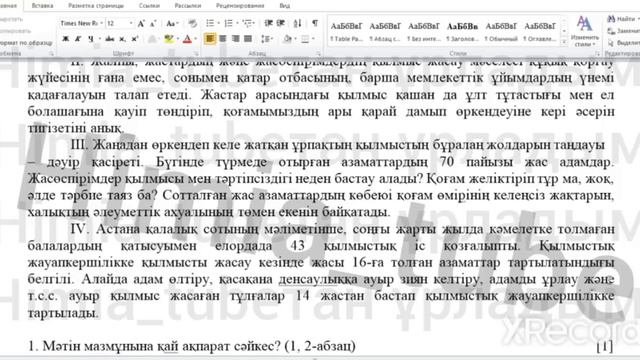The image size is (640, 360).
Task: Toggle italic (К) formatting
Action: [x=78, y=39]
